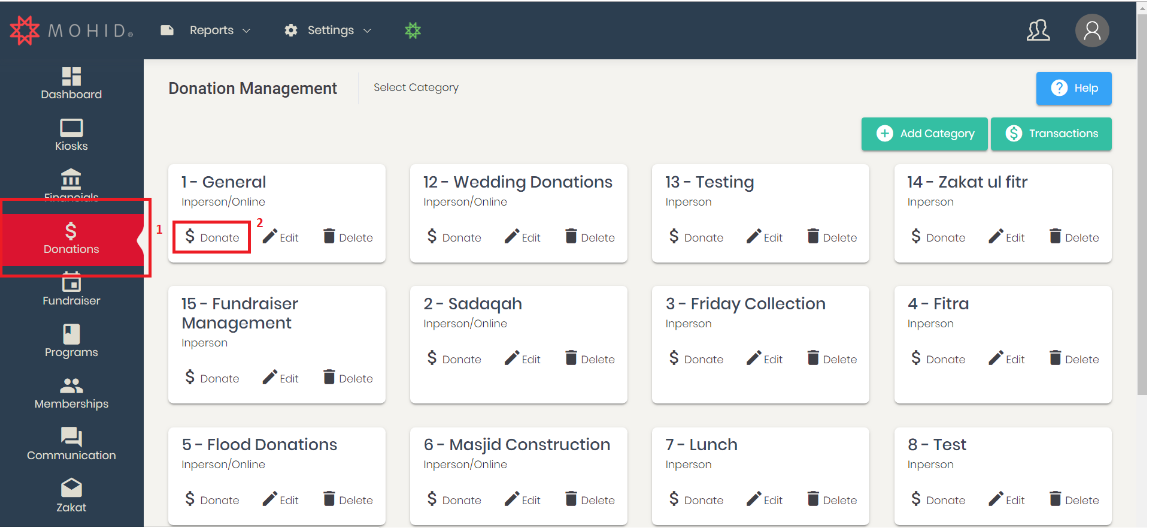Open the Dashboard sidebar icon
The height and width of the screenshot is (530, 1149).
point(71,83)
